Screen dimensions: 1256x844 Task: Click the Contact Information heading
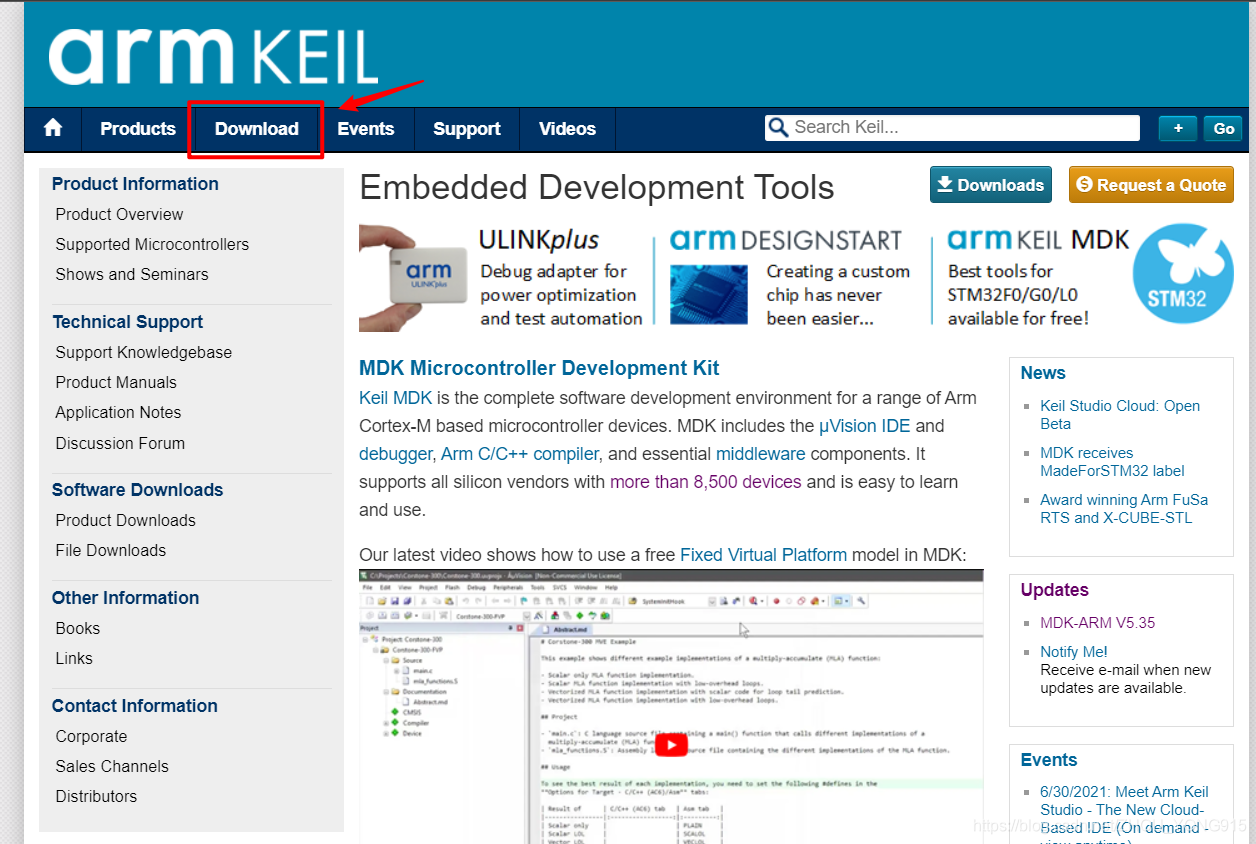(134, 706)
